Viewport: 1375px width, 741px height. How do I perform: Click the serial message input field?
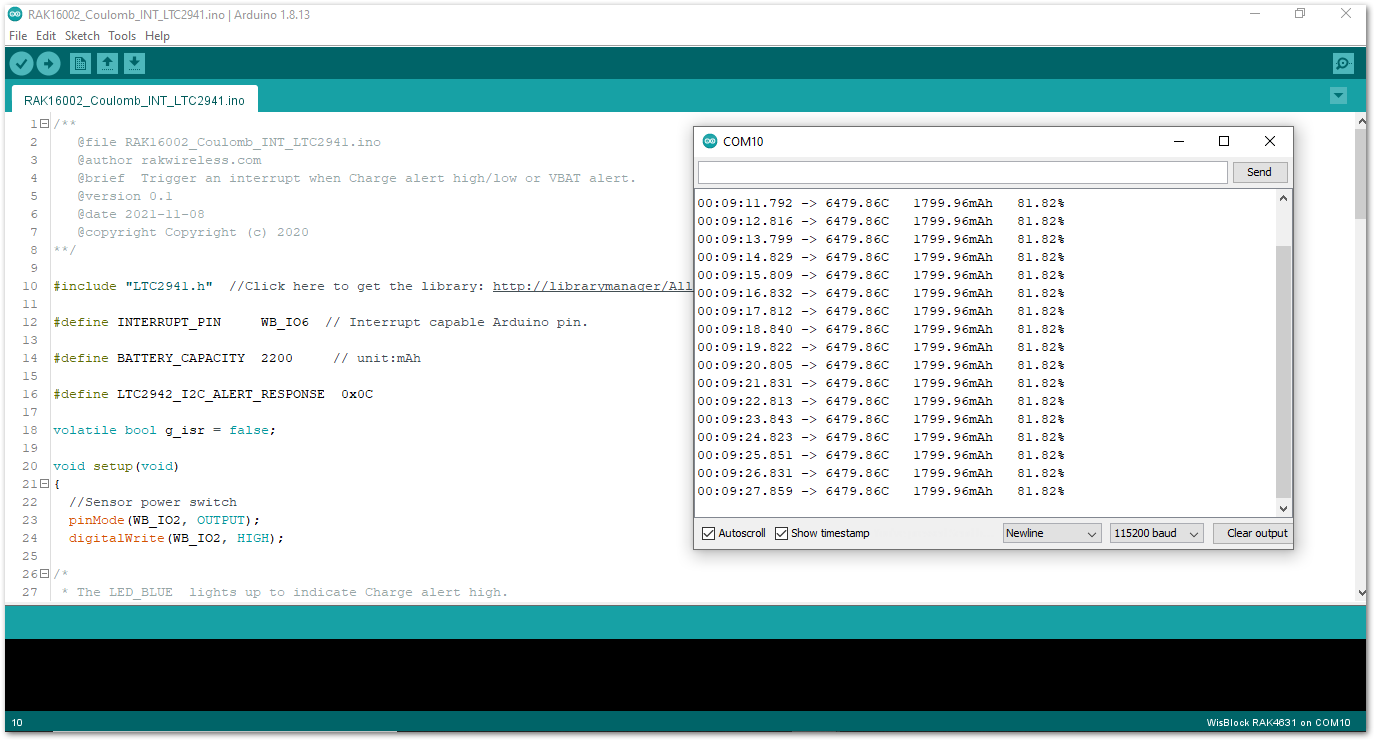click(x=962, y=172)
